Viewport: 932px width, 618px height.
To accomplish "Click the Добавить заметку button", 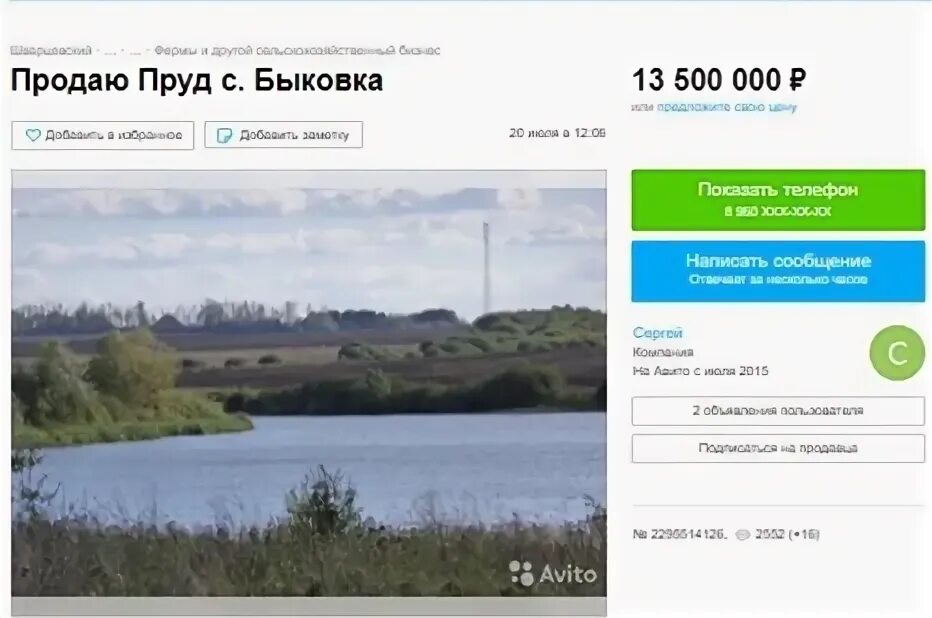I will click(x=284, y=135).
